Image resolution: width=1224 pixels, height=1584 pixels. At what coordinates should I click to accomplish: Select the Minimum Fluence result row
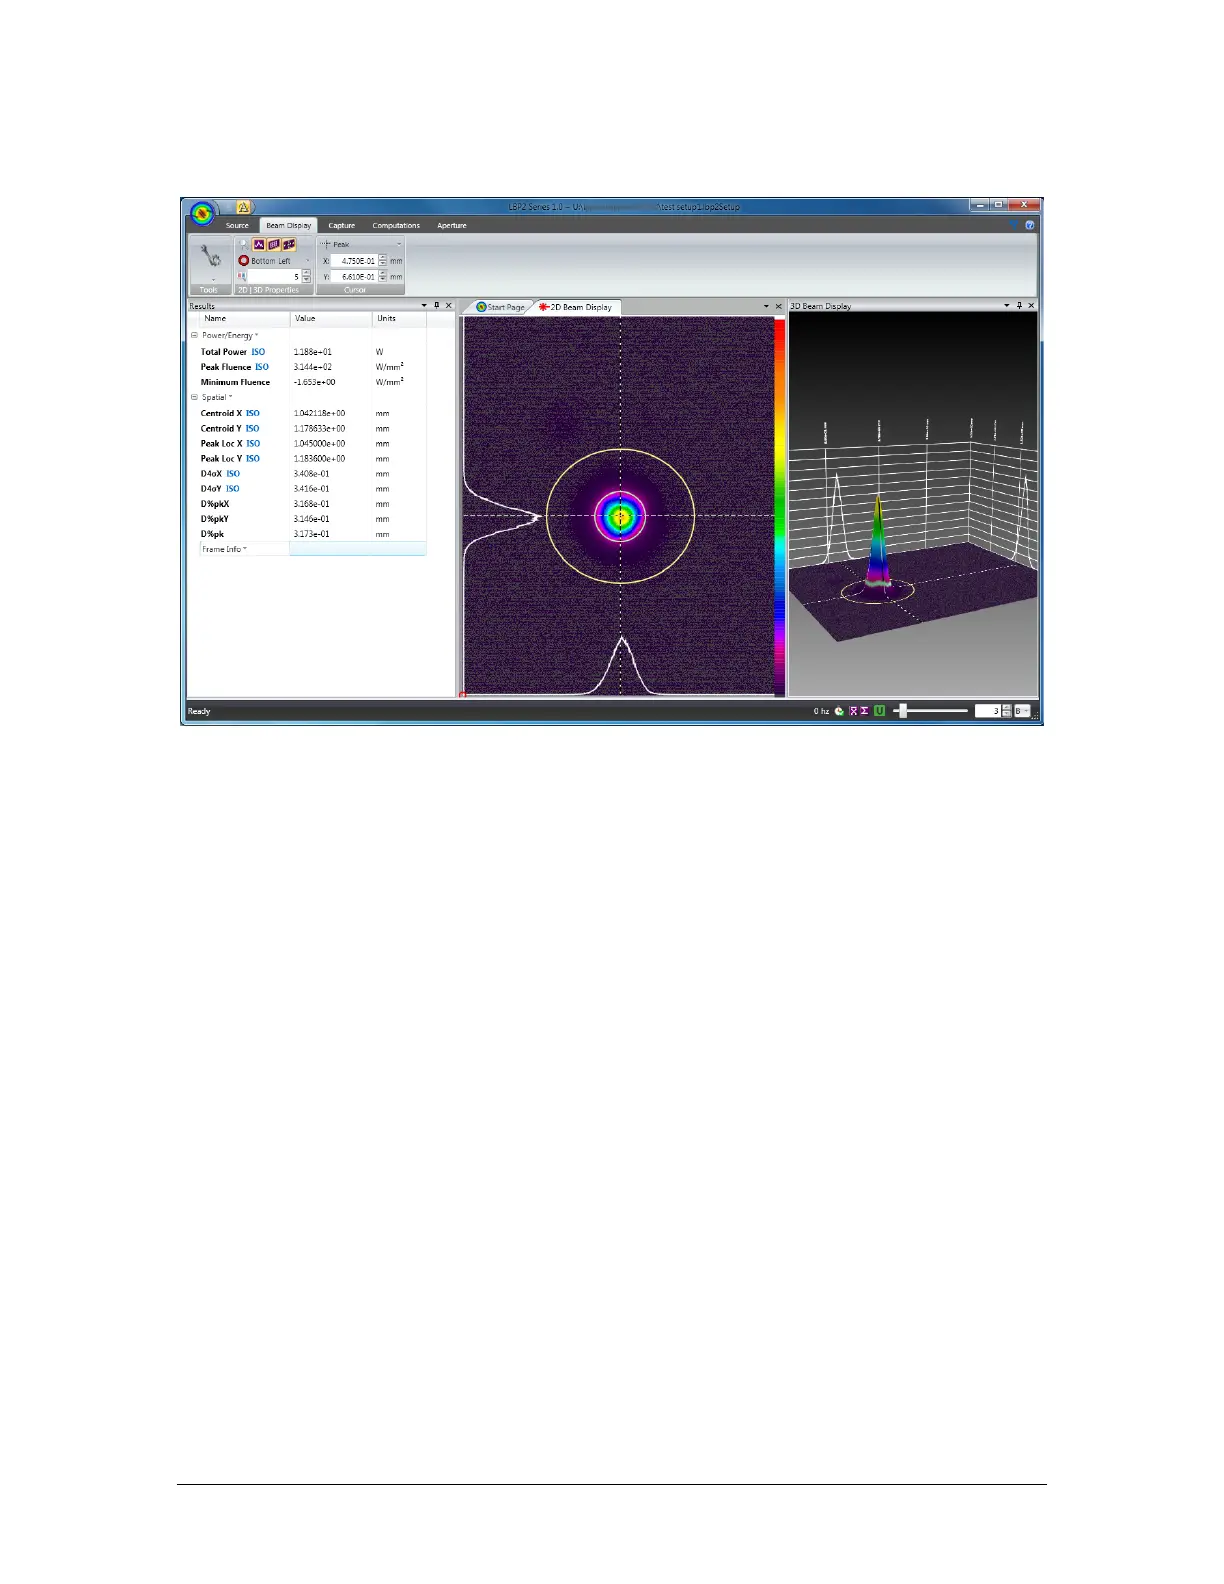click(x=307, y=382)
